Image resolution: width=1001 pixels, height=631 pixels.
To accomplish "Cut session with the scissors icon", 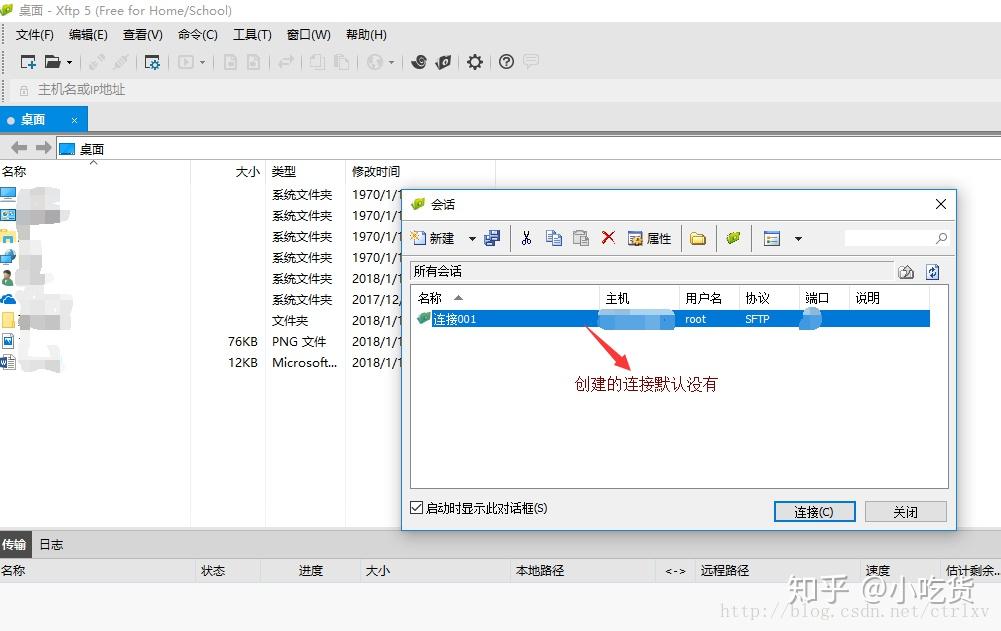I will [526, 238].
